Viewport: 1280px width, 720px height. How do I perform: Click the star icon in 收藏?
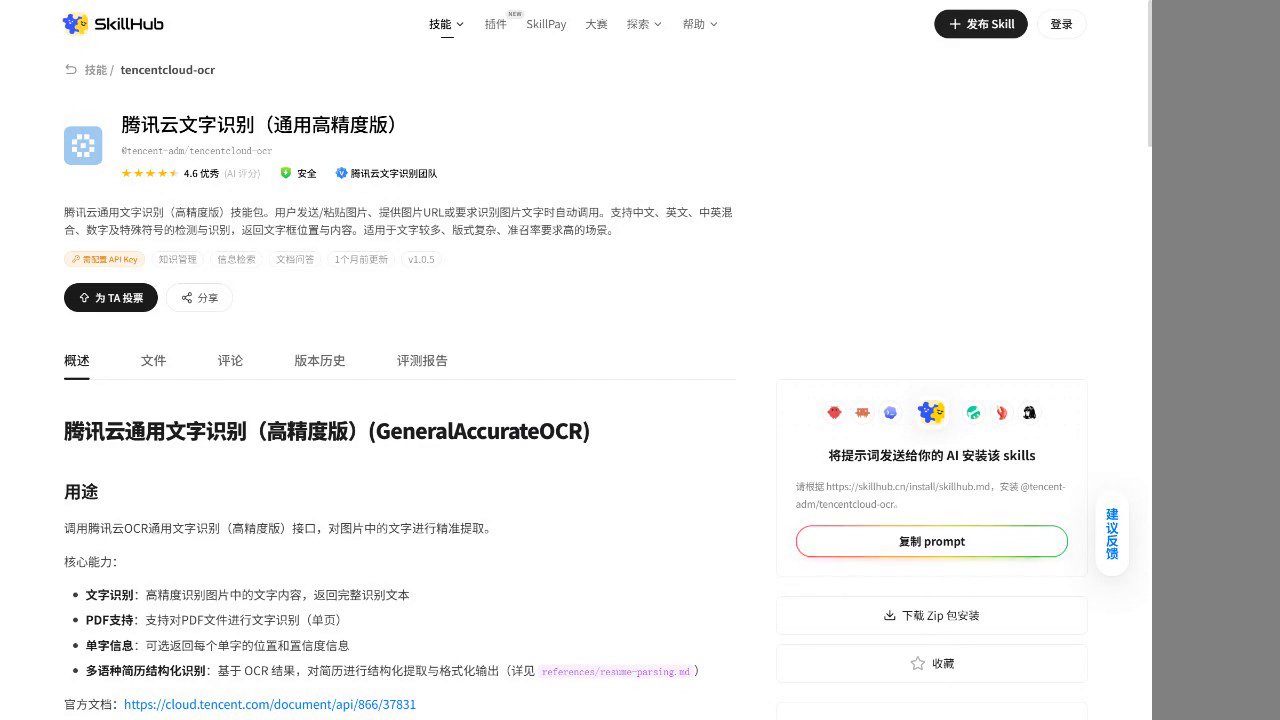pyautogui.click(x=918, y=663)
